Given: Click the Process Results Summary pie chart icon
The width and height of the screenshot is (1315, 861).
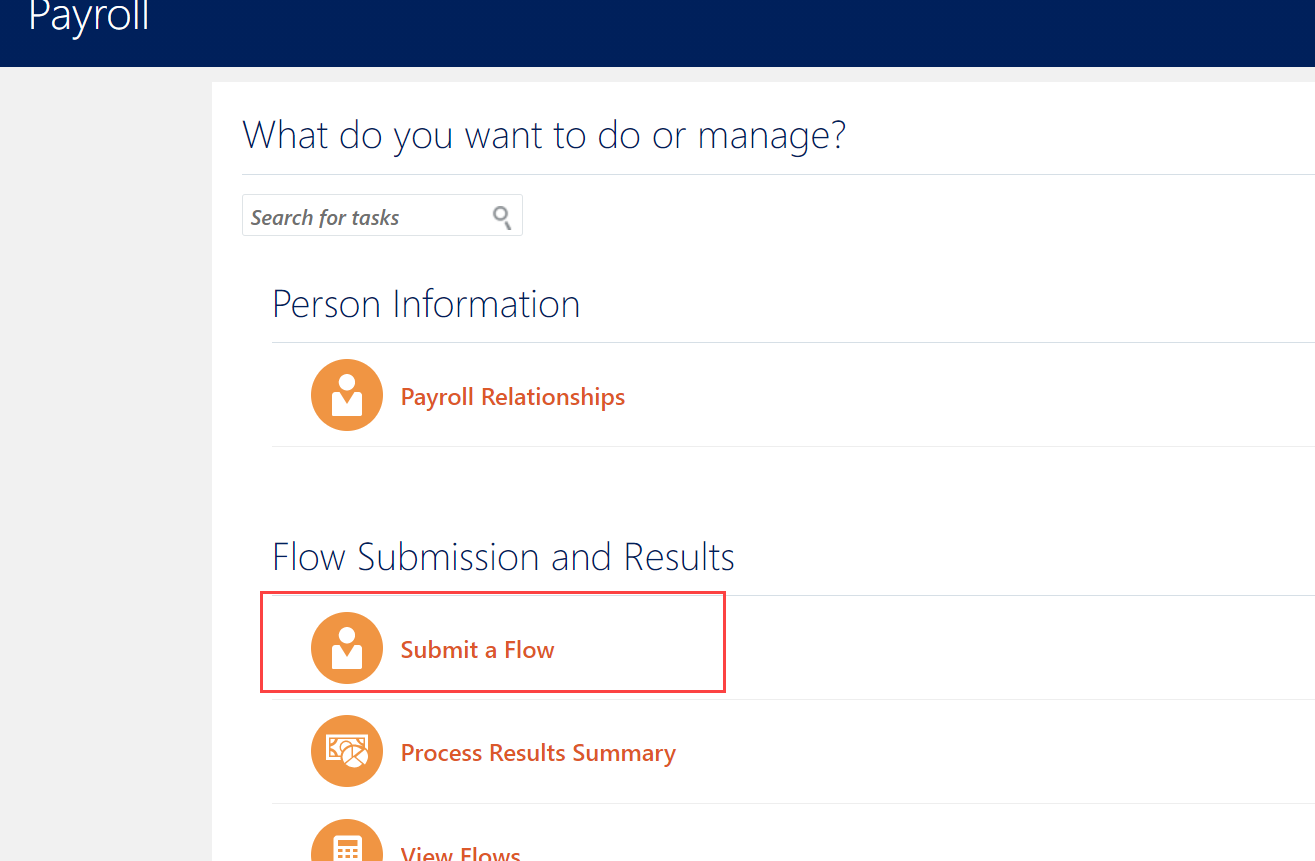Looking at the screenshot, I should 347,750.
